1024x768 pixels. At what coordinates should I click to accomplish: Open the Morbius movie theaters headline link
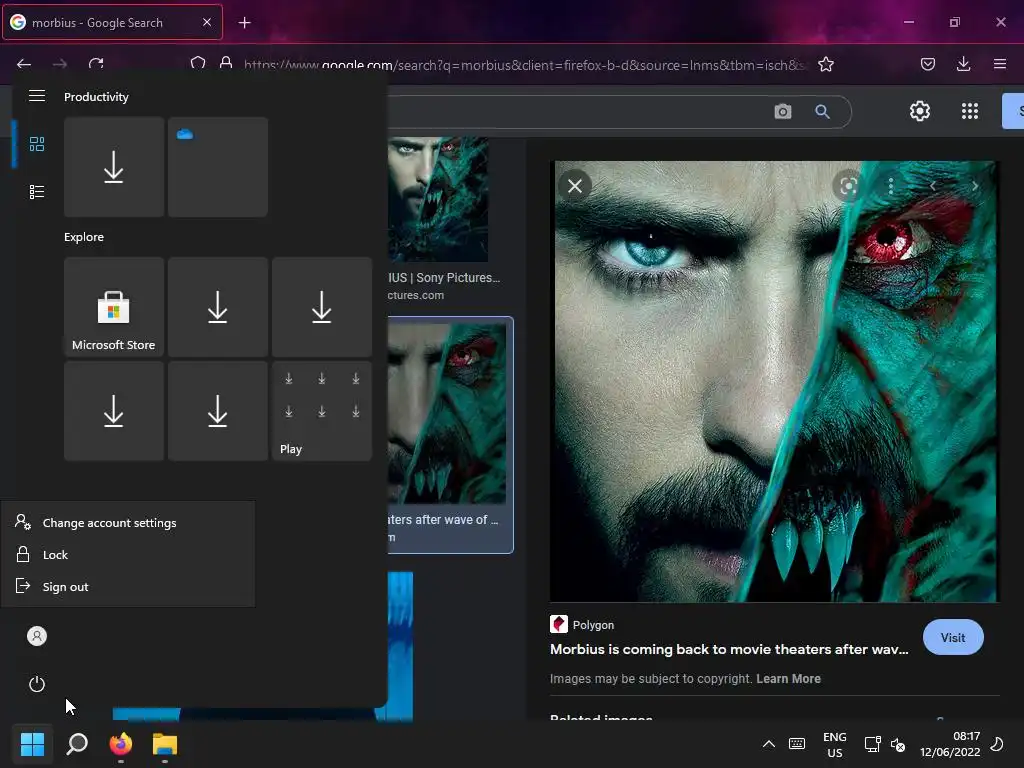729,649
